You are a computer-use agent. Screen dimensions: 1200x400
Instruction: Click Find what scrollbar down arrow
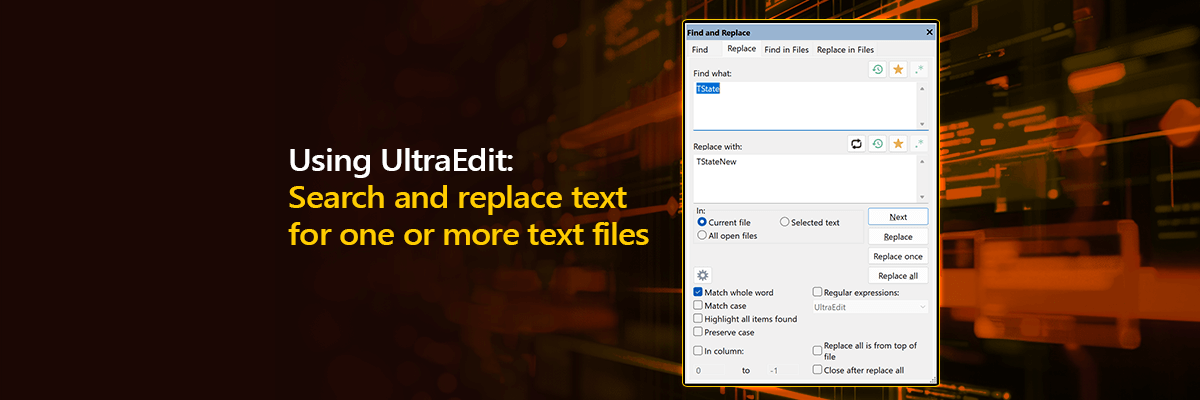pyautogui.click(x=922, y=122)
